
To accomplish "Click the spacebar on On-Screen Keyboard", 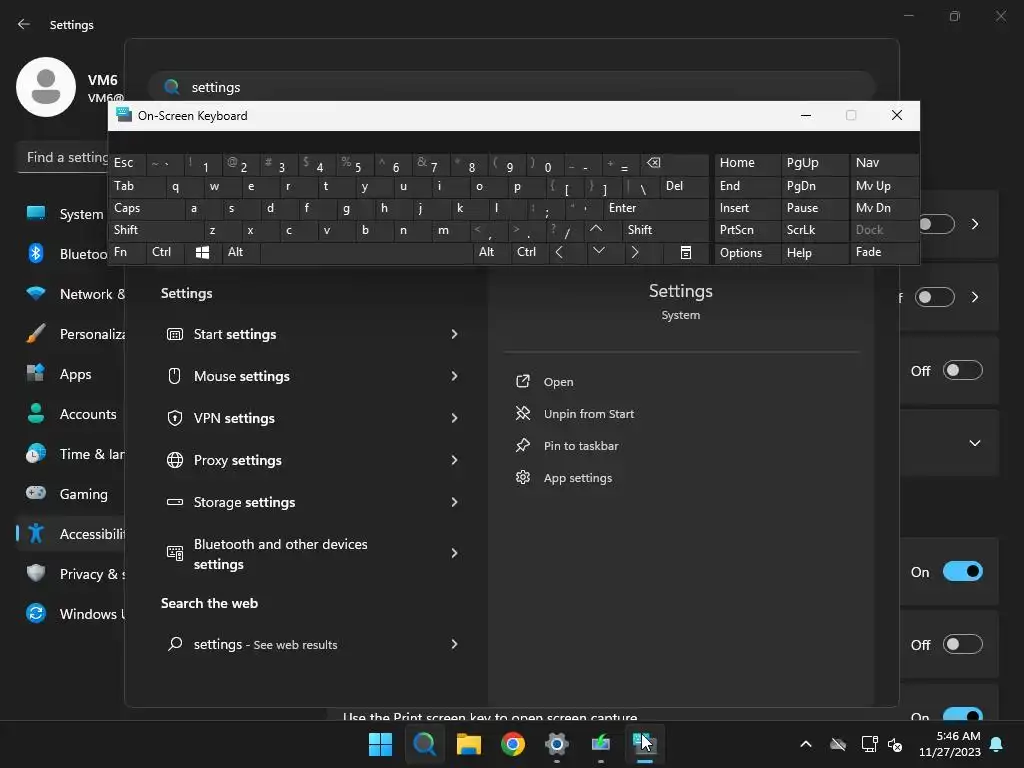I will pyautogui.click(x=366, y=253).
